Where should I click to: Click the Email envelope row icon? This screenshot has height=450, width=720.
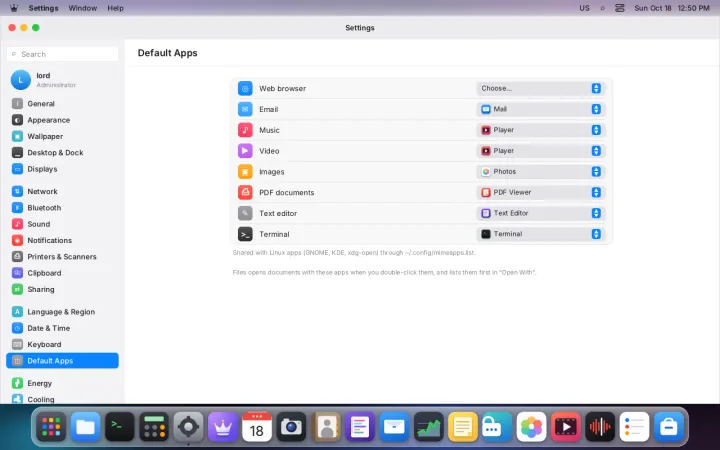(x=245, y=109)
